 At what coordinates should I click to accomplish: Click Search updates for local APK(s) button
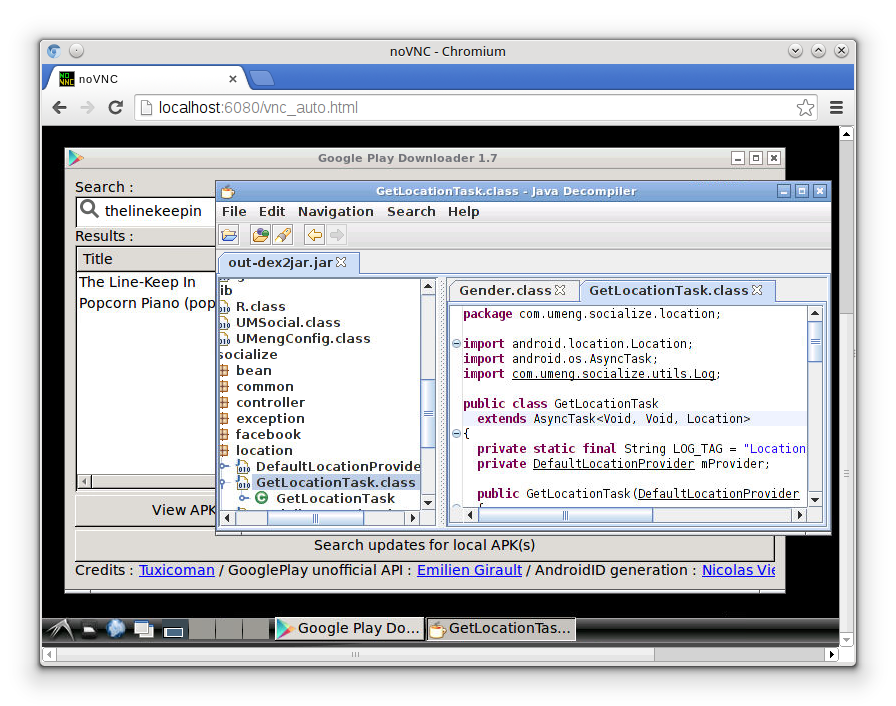pyautogui.click(x=425, y=545)
